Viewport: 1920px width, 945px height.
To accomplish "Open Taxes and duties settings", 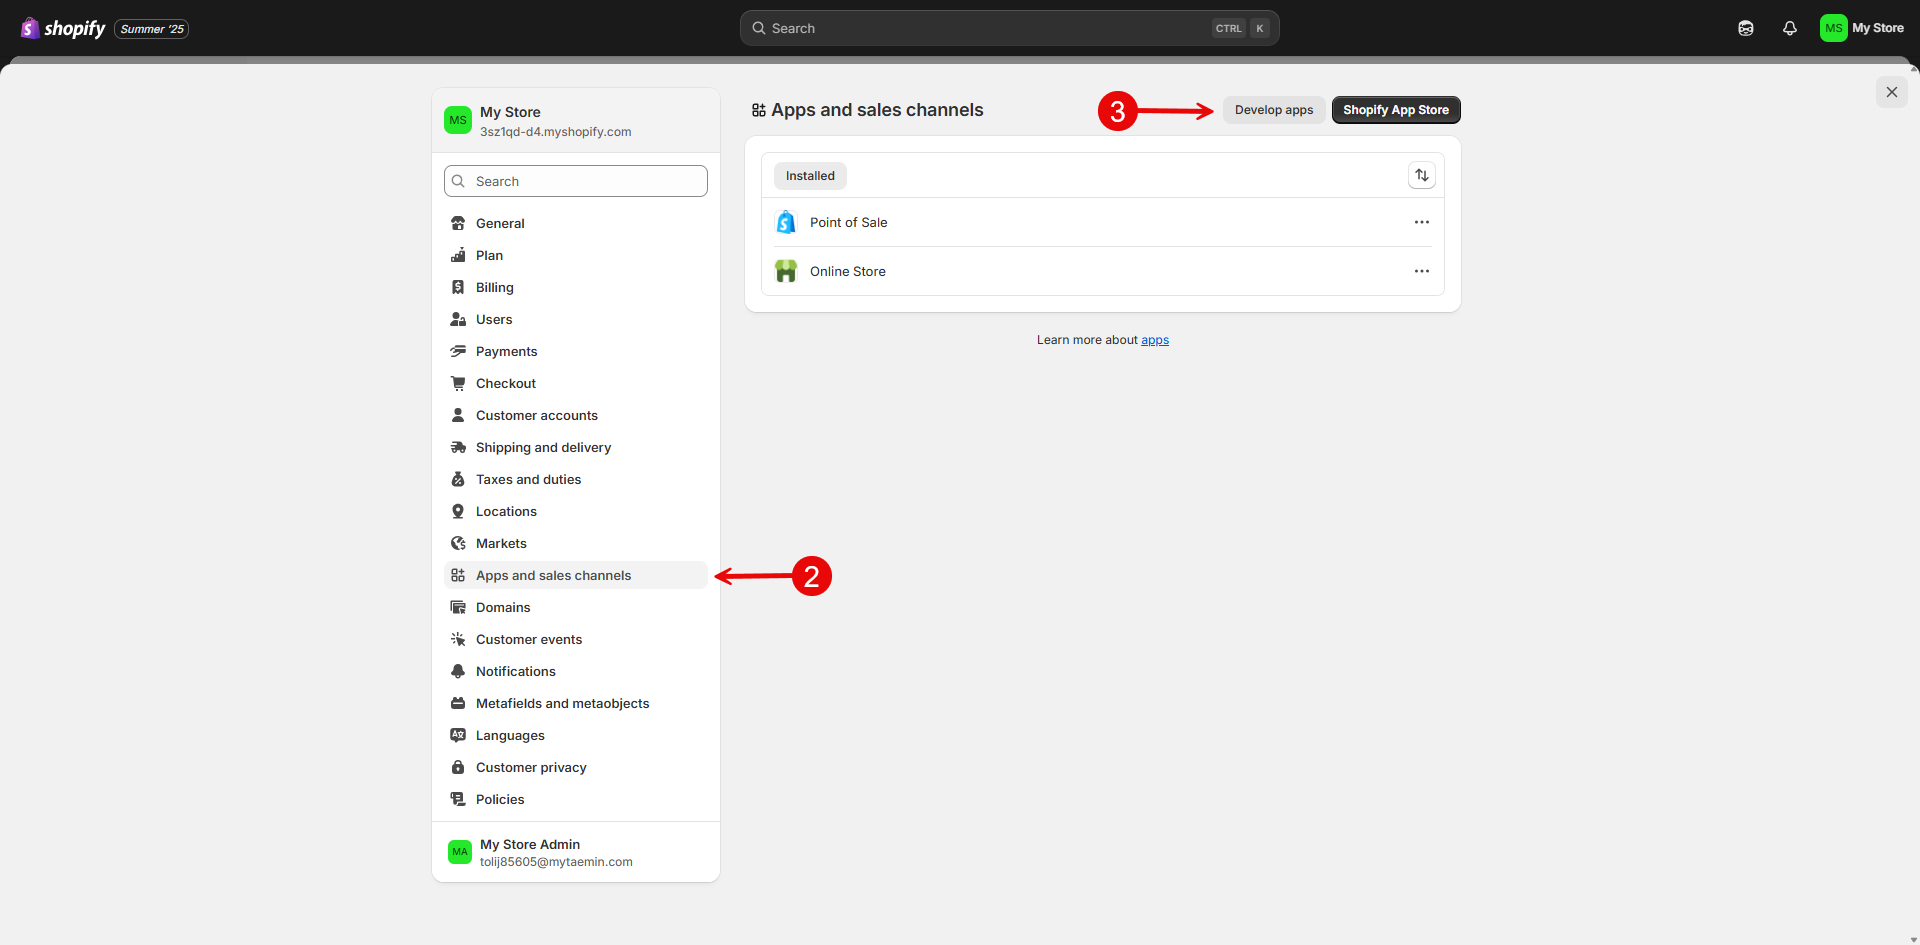I will point(576,479).
